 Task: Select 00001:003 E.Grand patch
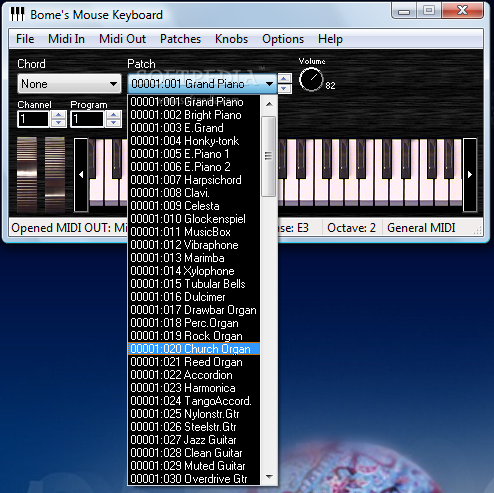coord(194,128)
